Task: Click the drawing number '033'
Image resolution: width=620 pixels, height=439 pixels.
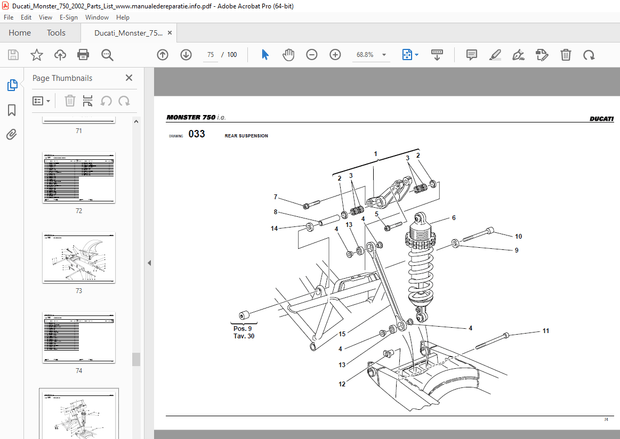Action: point(197,134)
